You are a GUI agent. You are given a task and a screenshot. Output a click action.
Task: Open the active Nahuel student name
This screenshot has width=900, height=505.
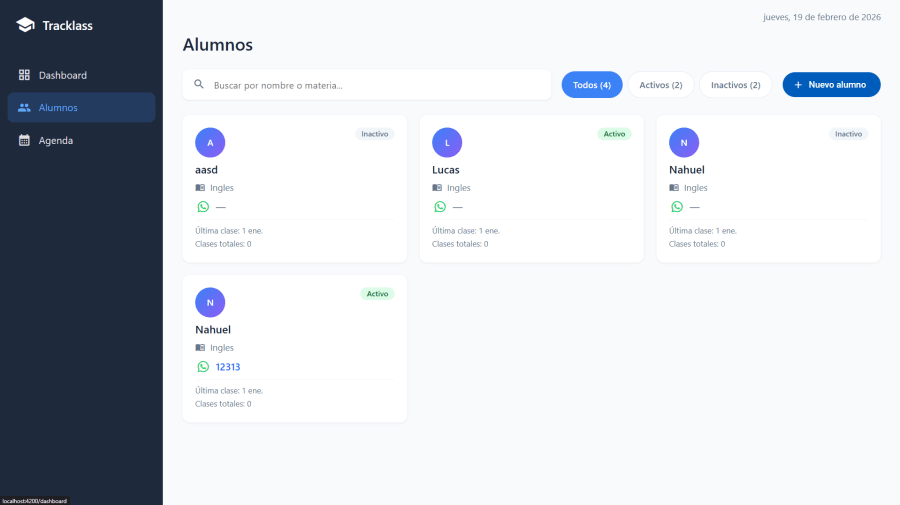click(213, 330)
